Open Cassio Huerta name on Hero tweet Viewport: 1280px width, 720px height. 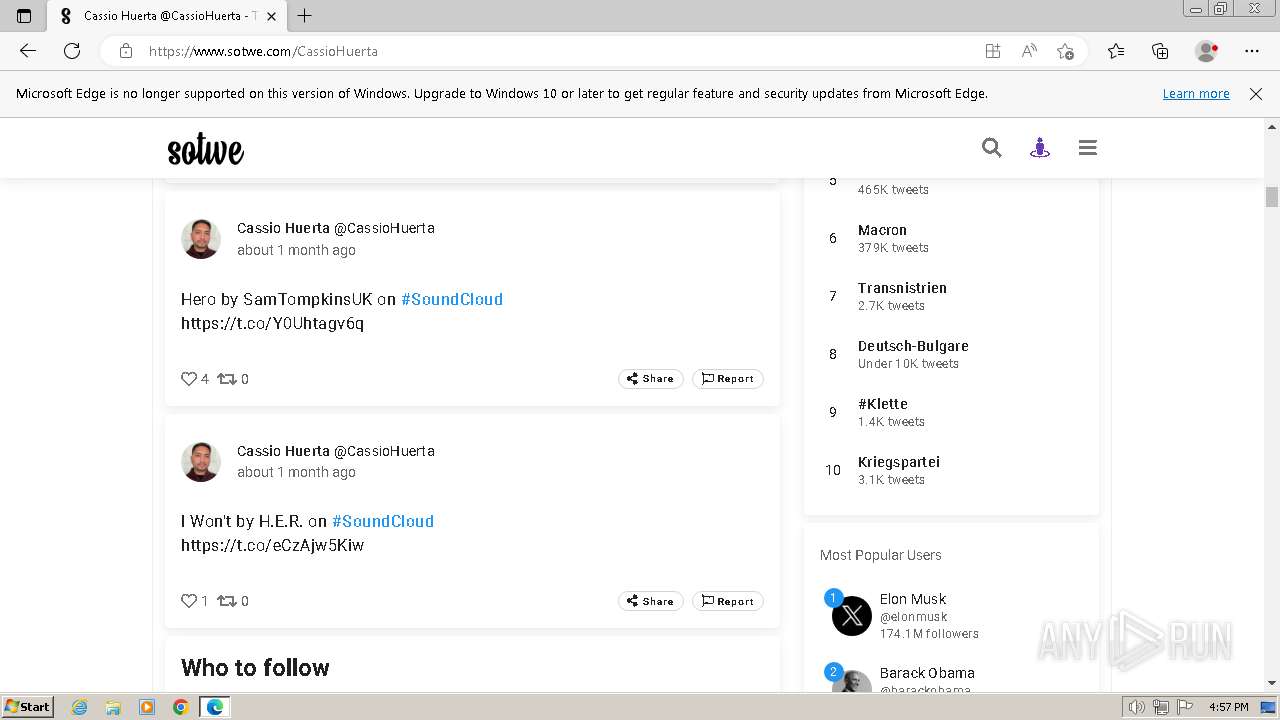283,228
